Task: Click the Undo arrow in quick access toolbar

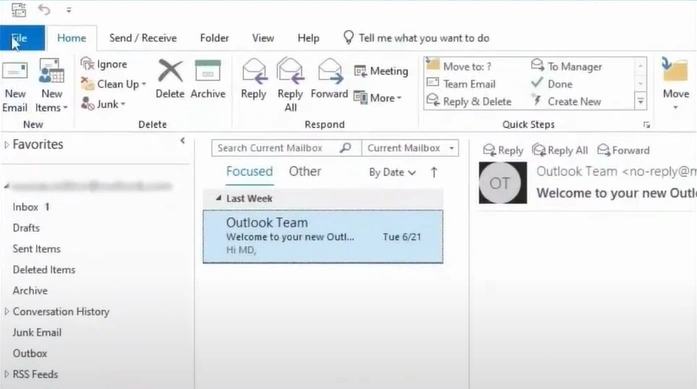Action: tap(44, 10)
